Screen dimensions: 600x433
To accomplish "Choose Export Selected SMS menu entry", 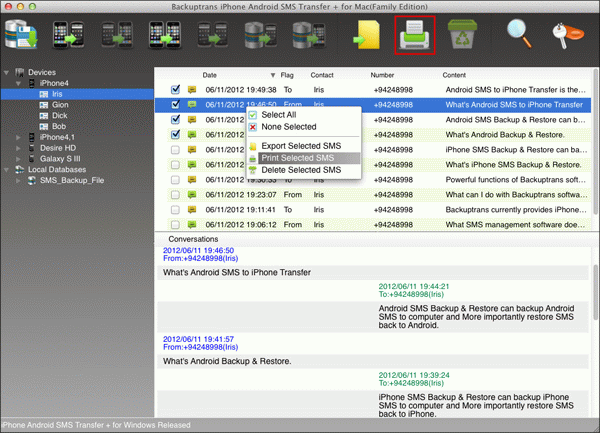I will pyautogui.click(x=301, y=146).
